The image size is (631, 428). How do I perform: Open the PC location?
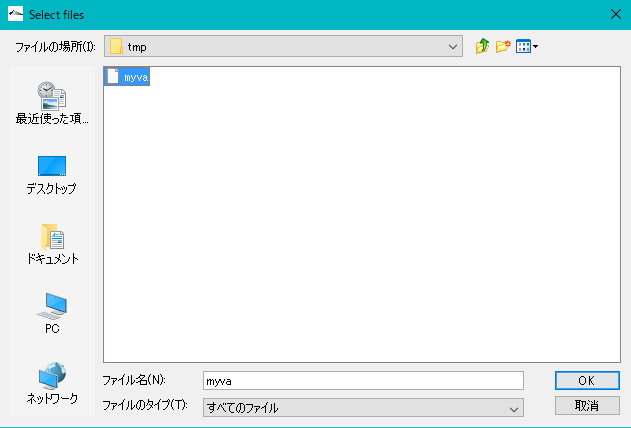coord(52,313)
